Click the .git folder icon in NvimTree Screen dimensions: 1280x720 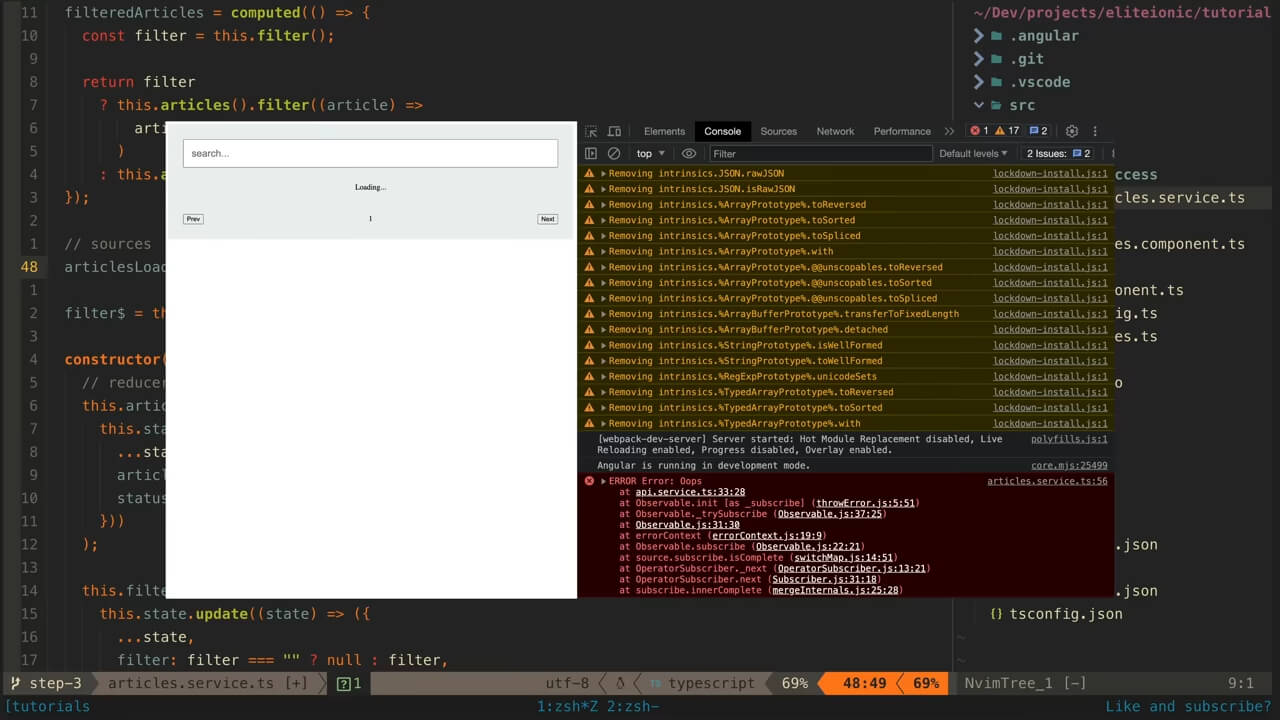pos(996,59)
